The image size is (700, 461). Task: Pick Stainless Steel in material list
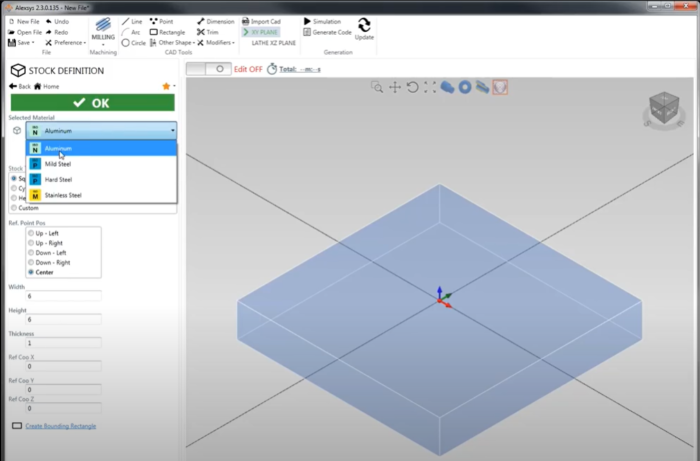(x=63, y=195)
